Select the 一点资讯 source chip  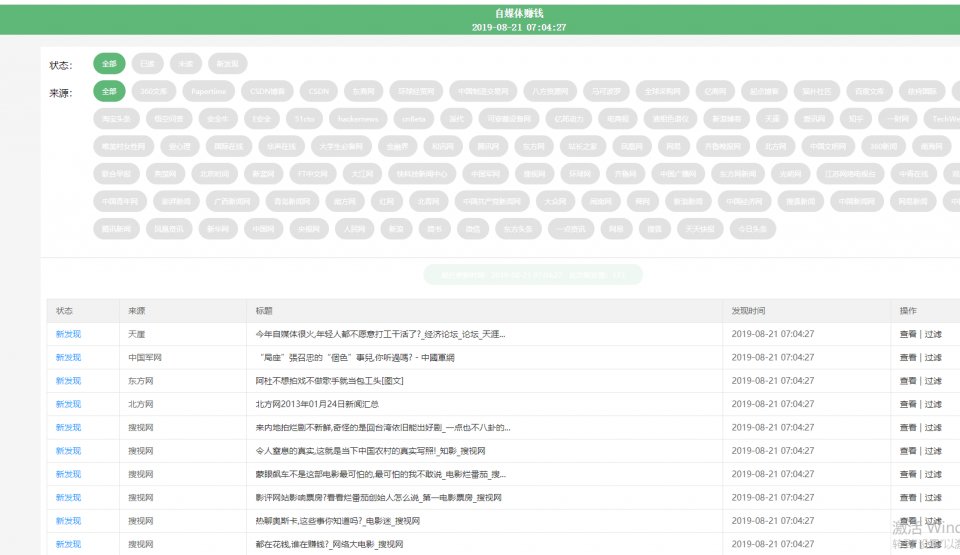pyautogui.click(x=571, y=229)
